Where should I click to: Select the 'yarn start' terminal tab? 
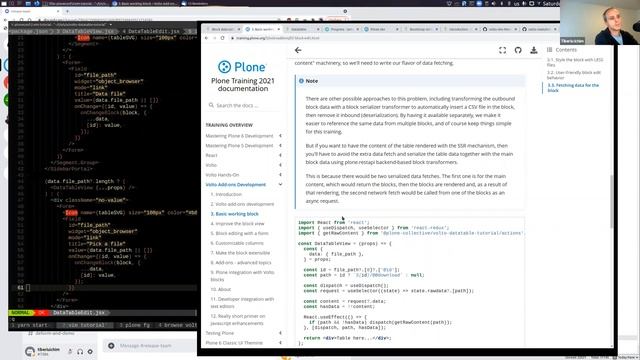(30, 325)
